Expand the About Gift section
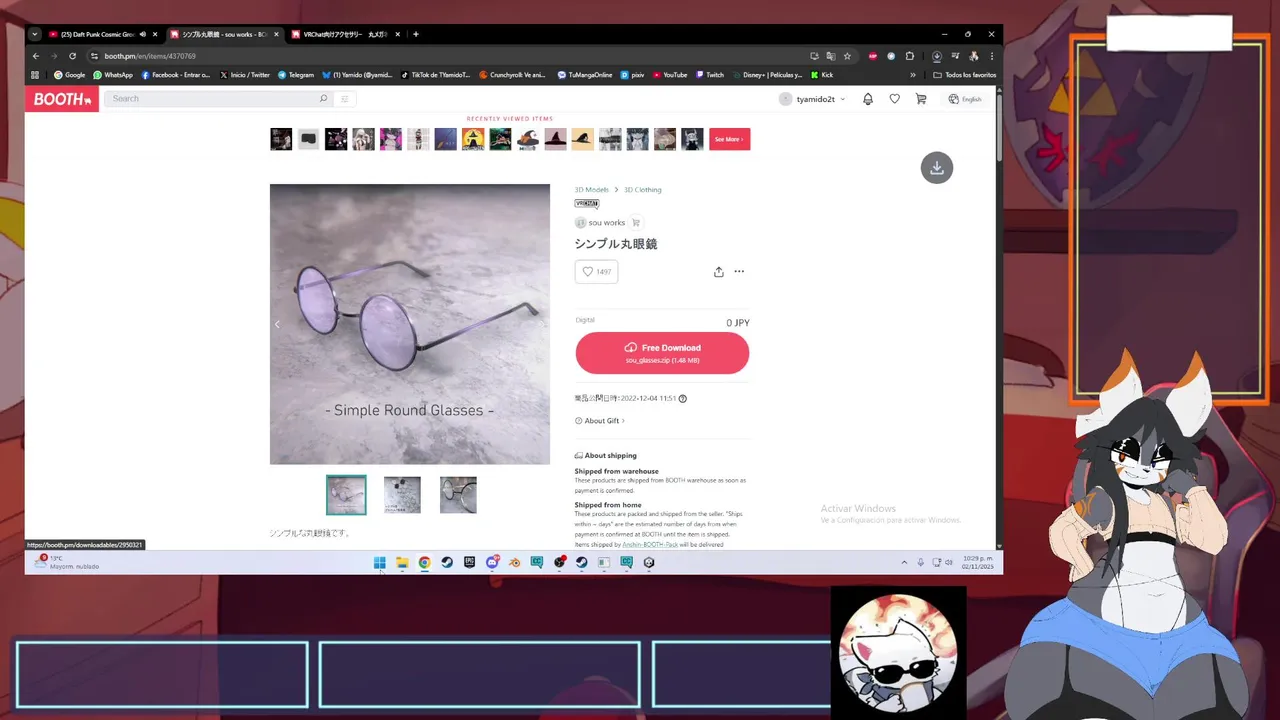1280x720 pixels. (600, 421)
